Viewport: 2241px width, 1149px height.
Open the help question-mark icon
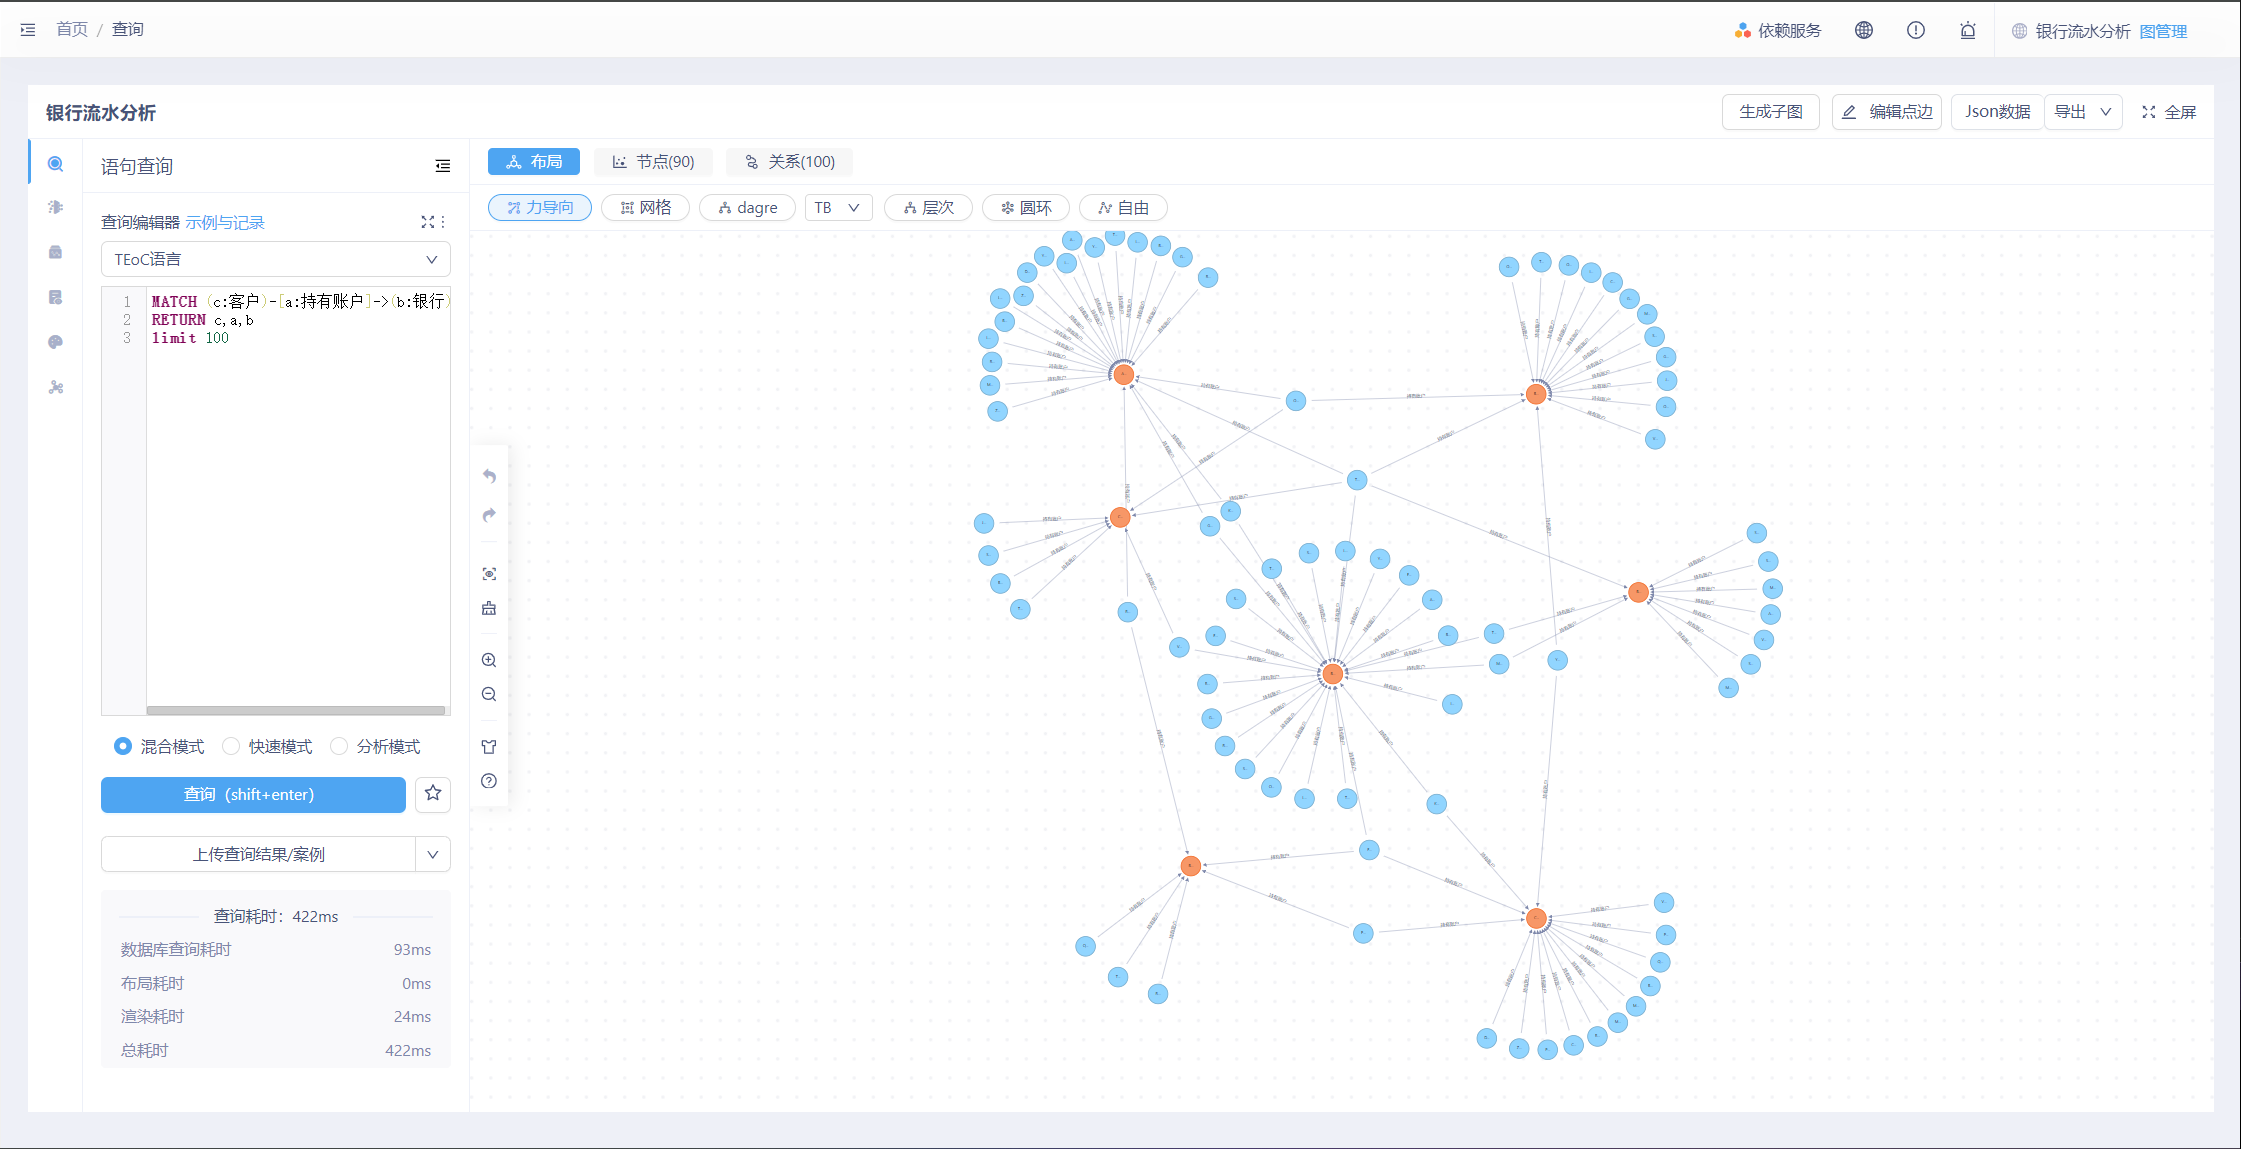[489, 781]
